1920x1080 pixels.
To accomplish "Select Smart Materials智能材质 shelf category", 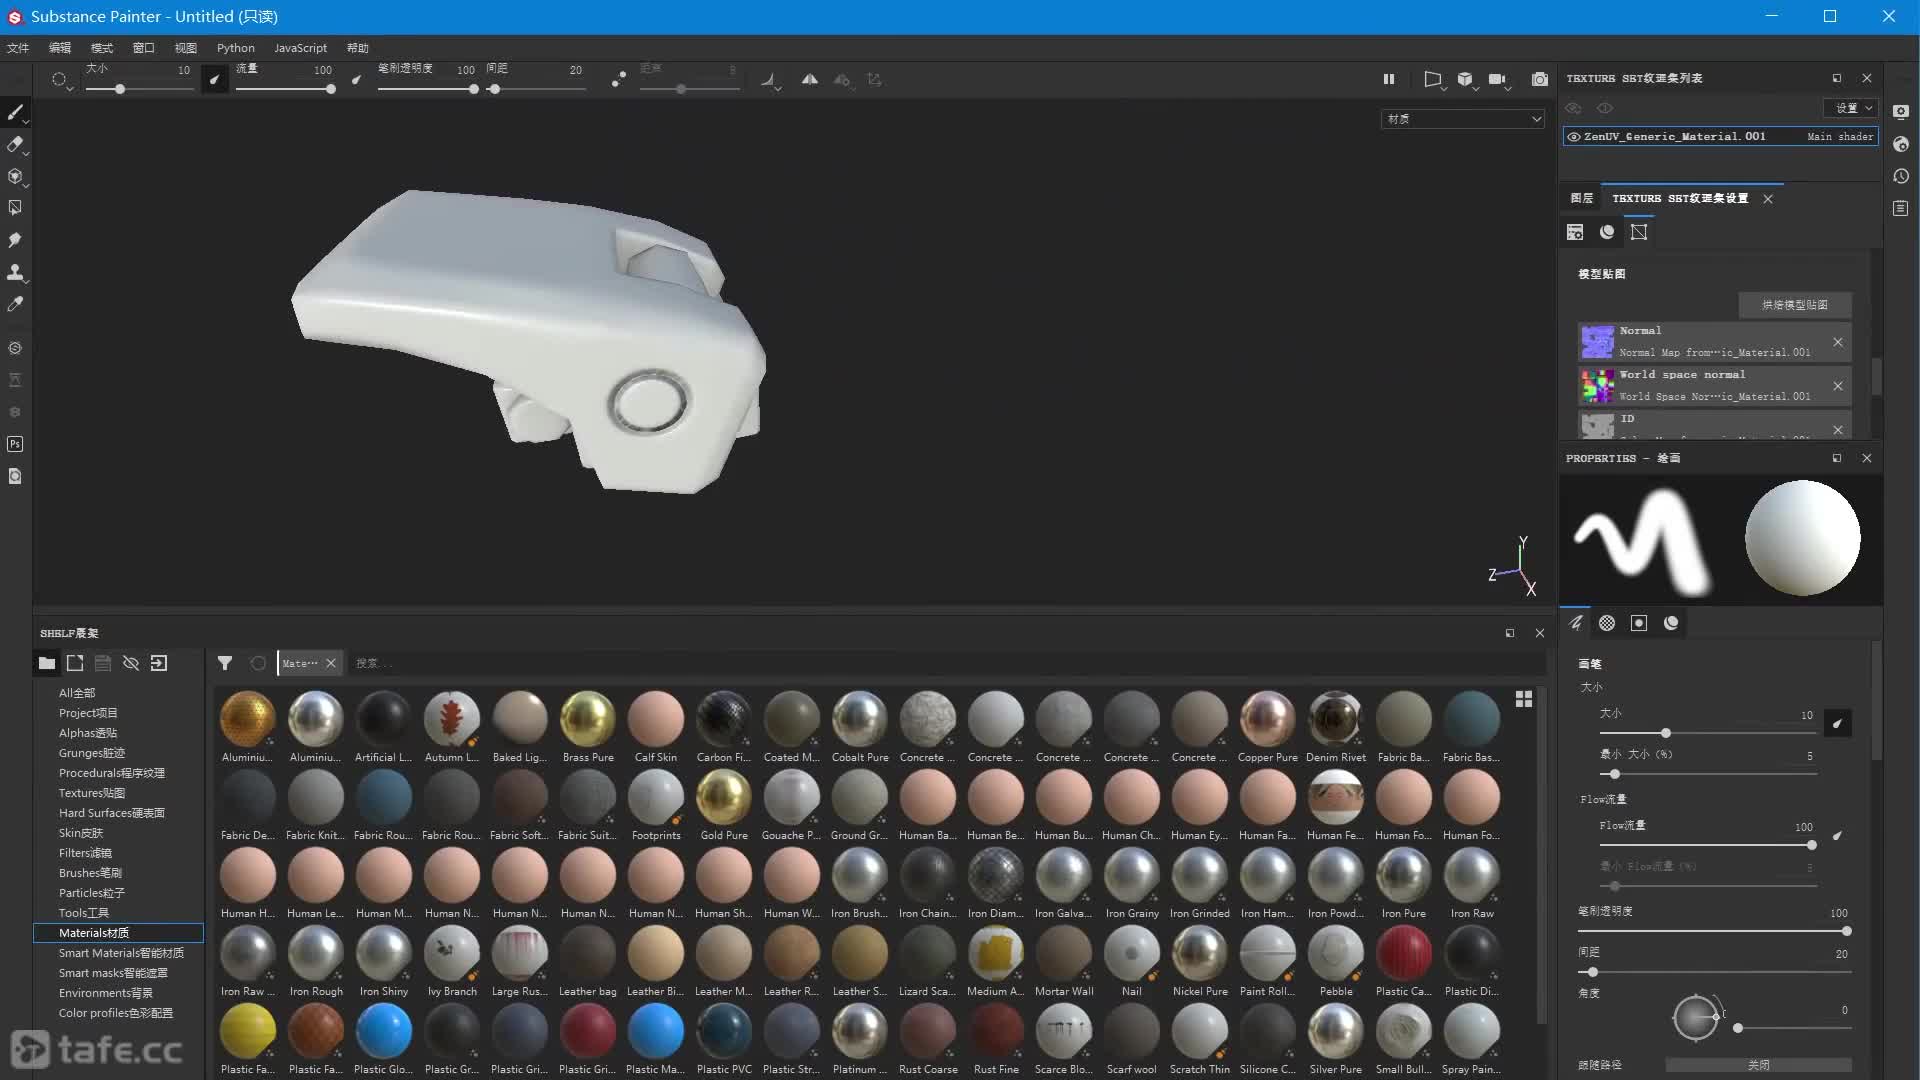I will (120, 953).
